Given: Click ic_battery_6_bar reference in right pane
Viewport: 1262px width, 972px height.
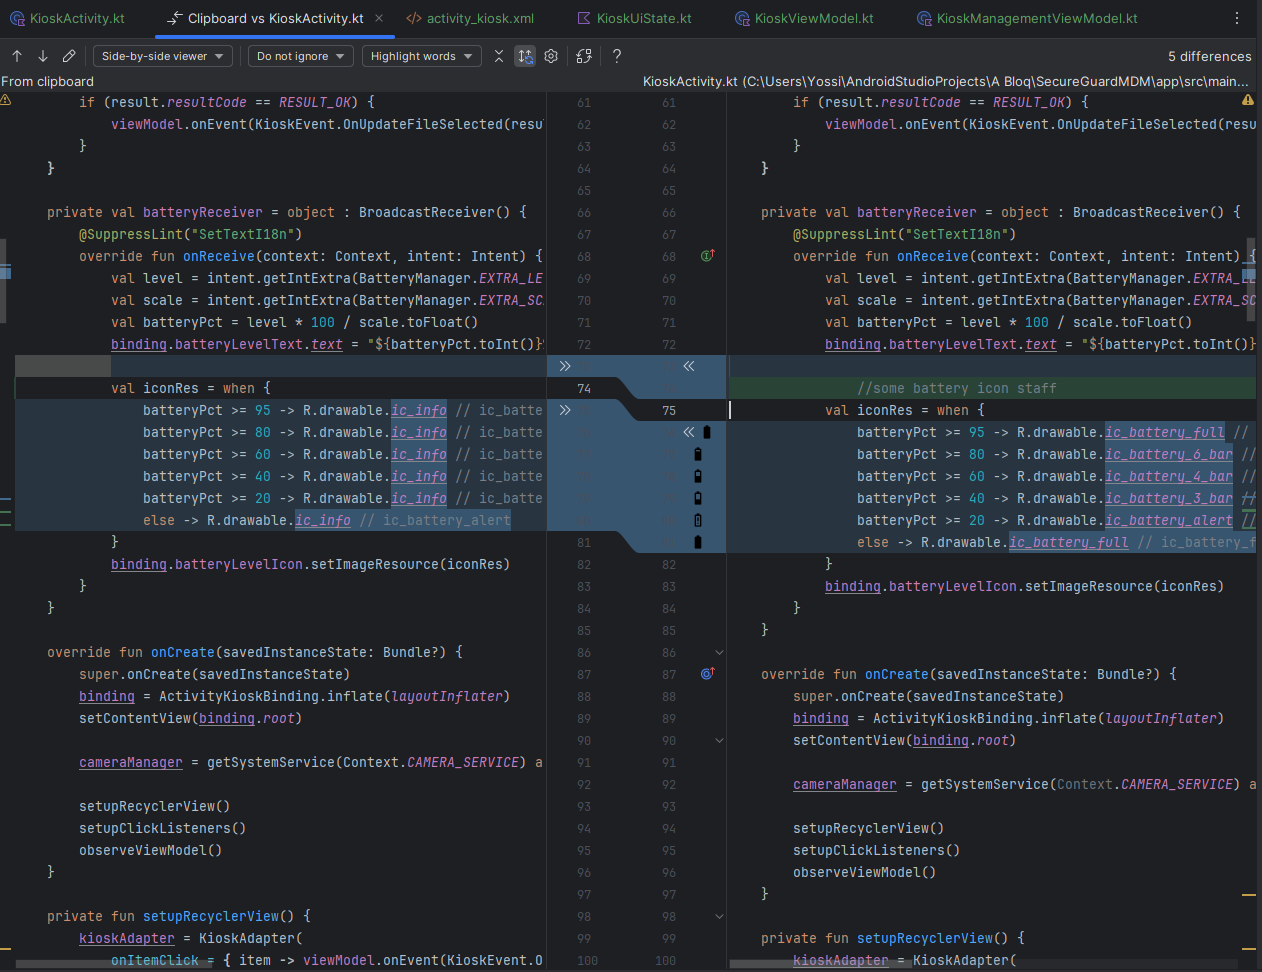Looking at the screenshot, I should click(1169, 454).
